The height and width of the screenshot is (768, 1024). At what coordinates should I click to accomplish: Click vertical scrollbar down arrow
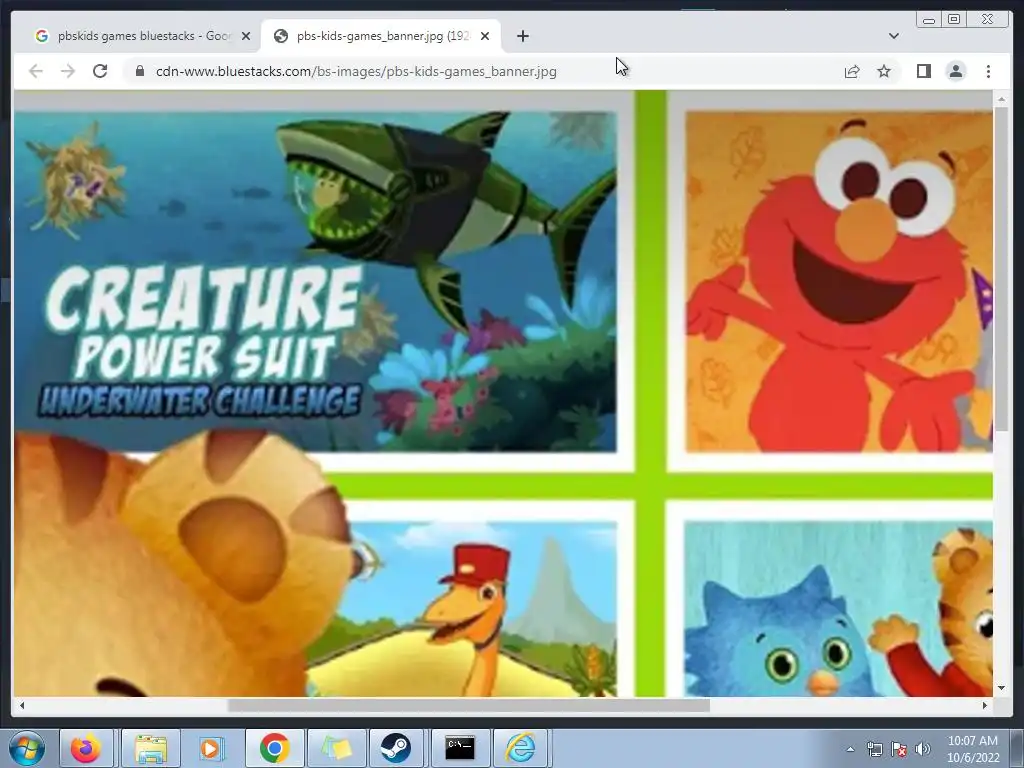(x=1001, y=688)
